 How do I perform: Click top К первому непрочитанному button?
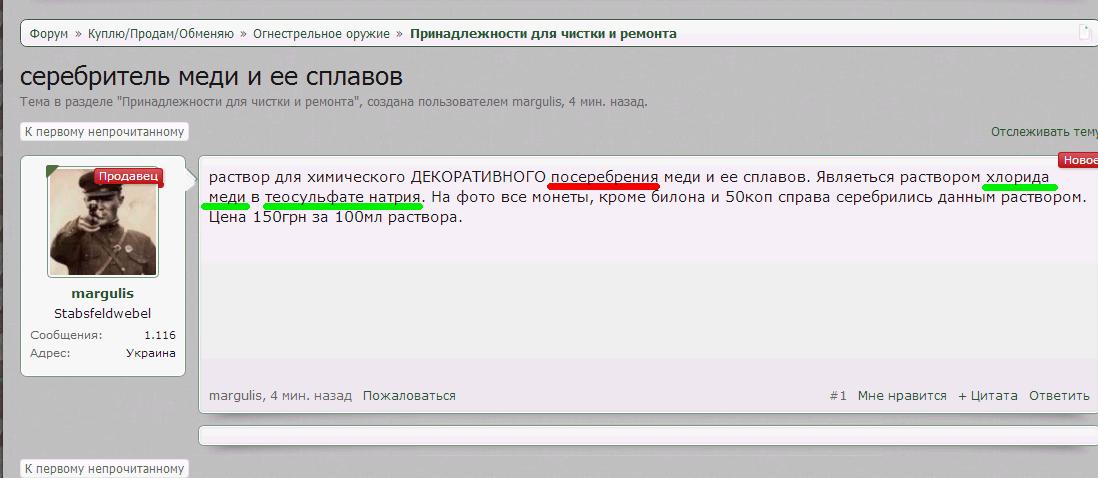click(105, 131)
